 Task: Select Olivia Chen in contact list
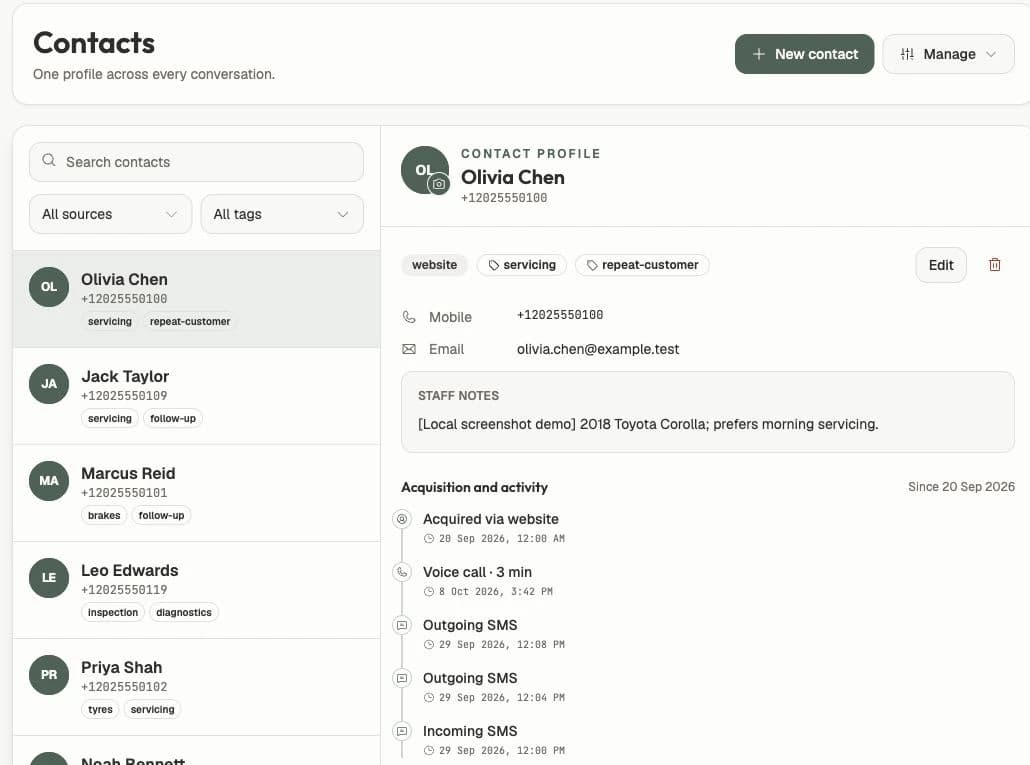click(x=196, y=299)
